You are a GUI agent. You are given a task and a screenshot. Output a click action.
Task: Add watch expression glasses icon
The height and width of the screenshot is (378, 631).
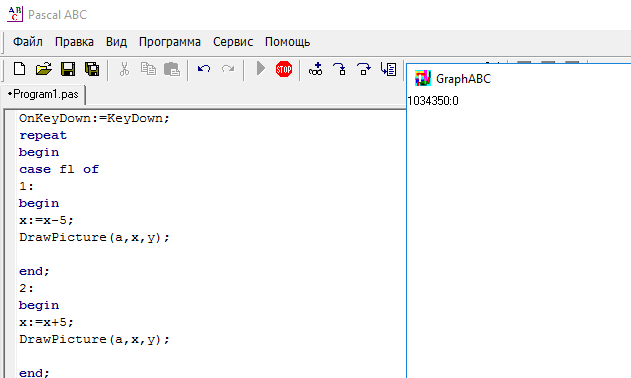click(x=316, y=69)
